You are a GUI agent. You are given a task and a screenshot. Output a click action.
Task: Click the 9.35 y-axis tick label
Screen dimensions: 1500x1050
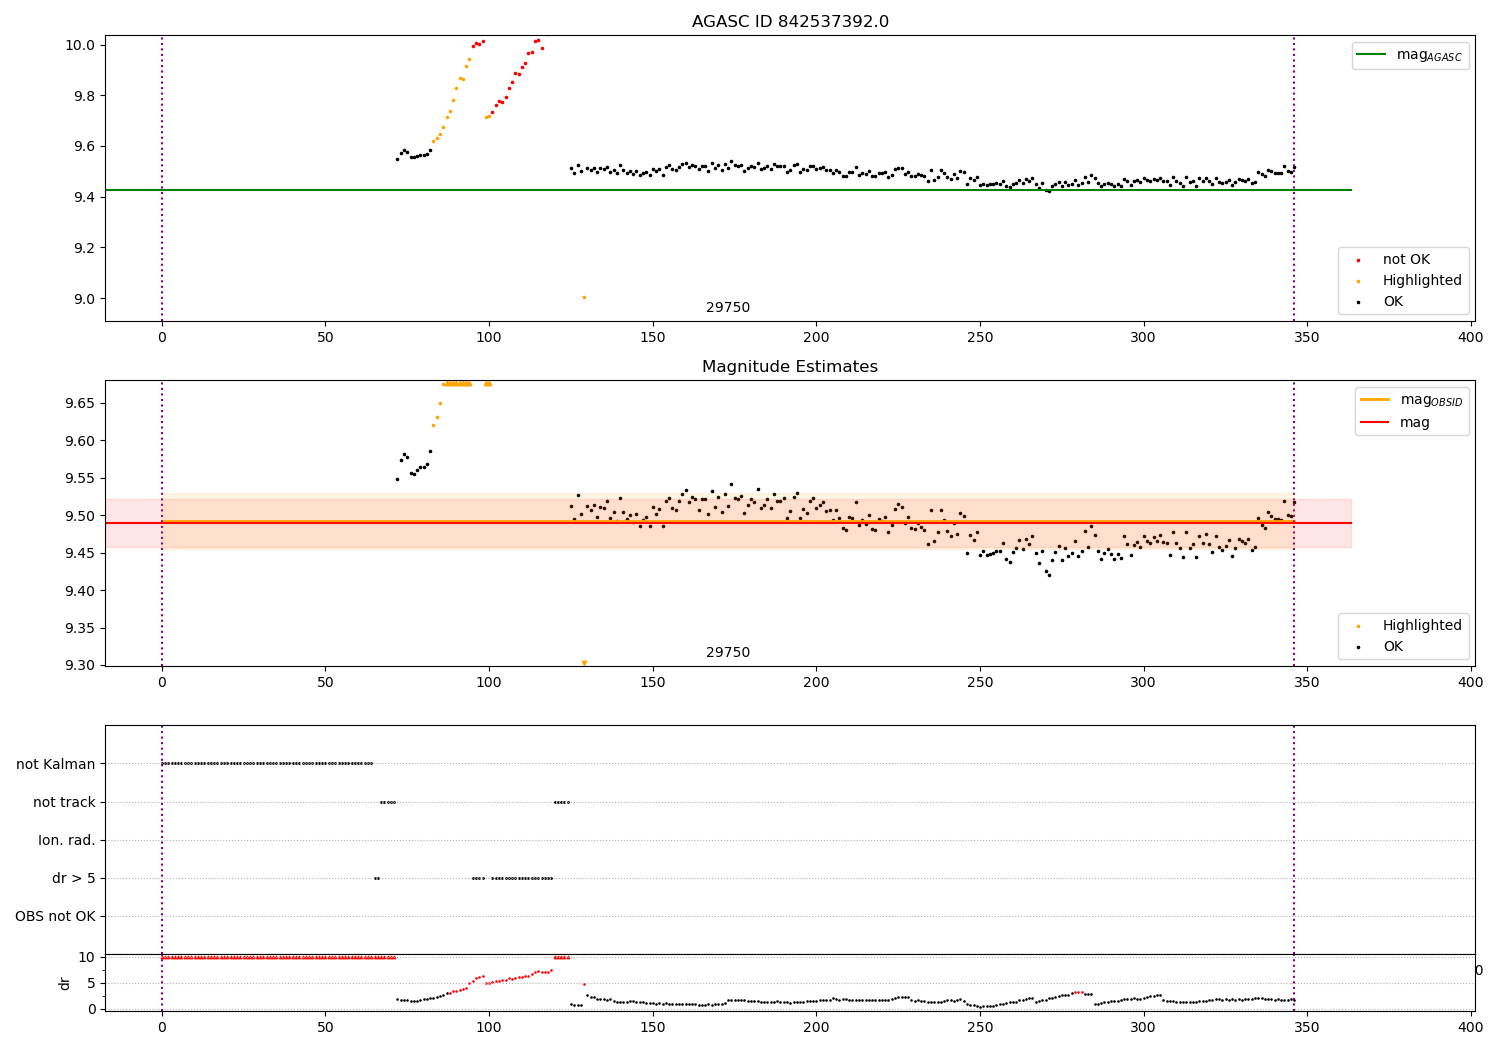click(x=81, y=628)
